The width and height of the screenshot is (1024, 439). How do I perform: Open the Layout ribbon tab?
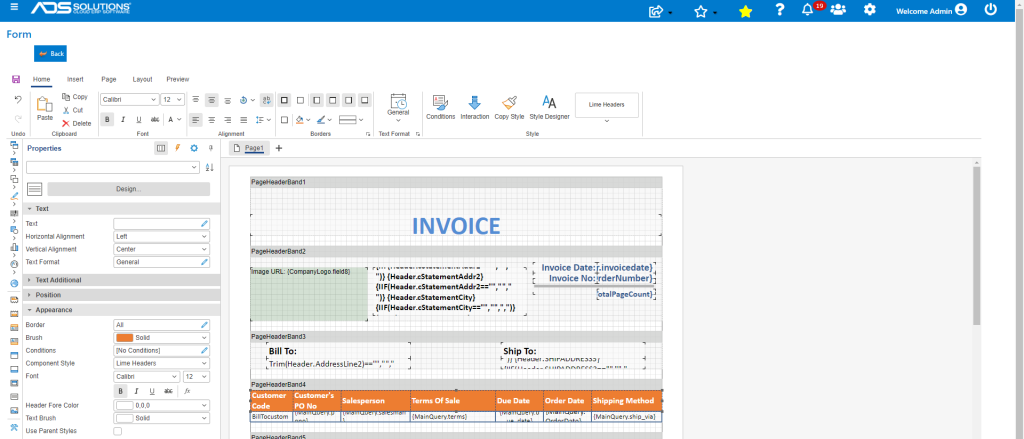(x=142, y=79)
